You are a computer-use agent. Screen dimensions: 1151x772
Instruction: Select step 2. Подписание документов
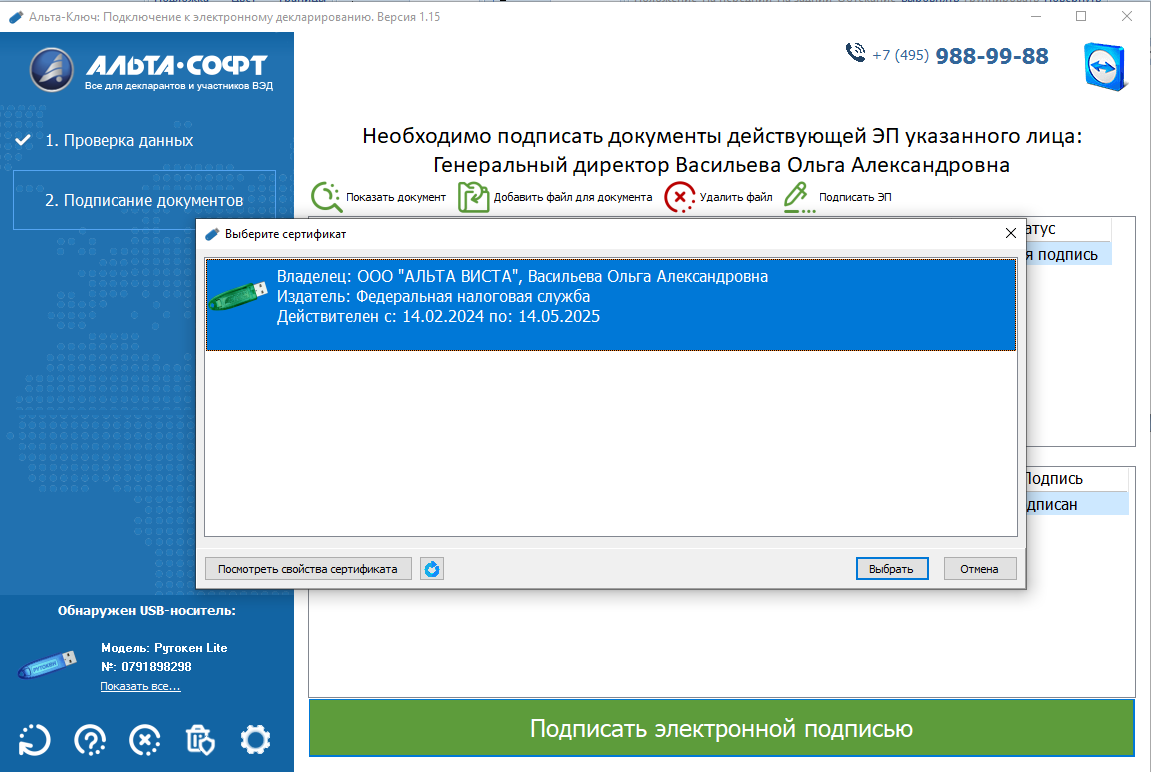(144, 200)
